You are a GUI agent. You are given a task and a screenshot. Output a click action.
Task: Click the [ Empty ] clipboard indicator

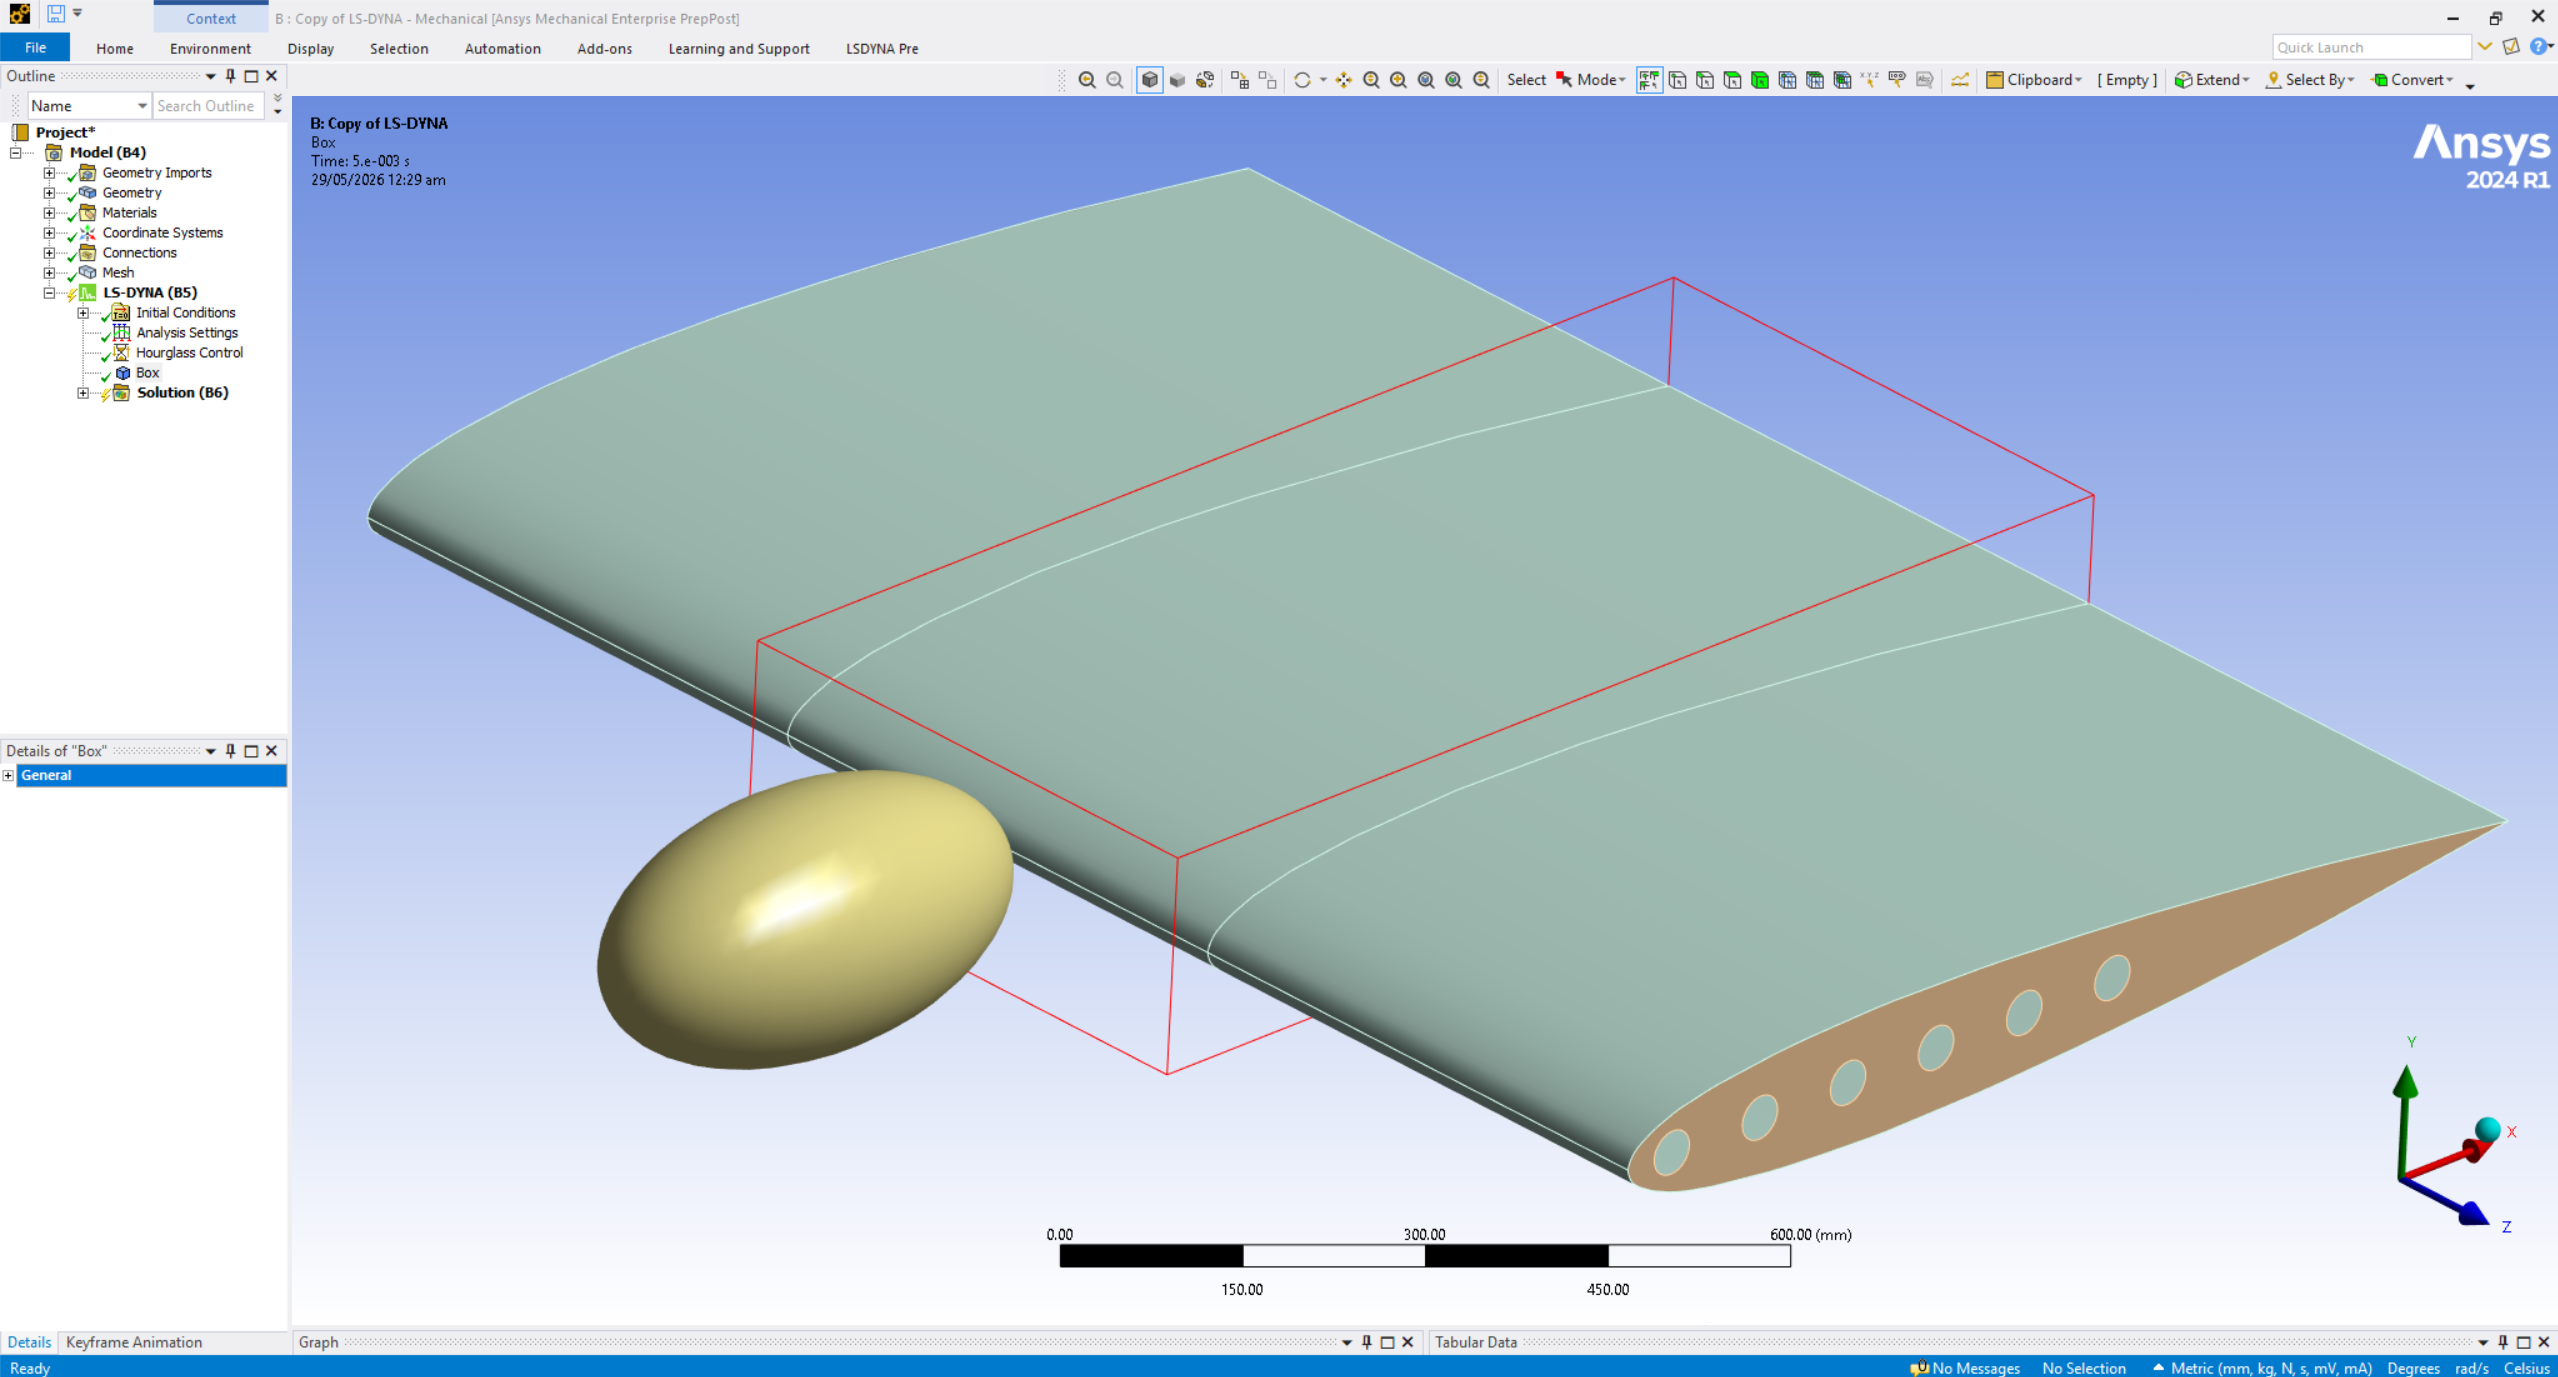tap(2127, 80)
